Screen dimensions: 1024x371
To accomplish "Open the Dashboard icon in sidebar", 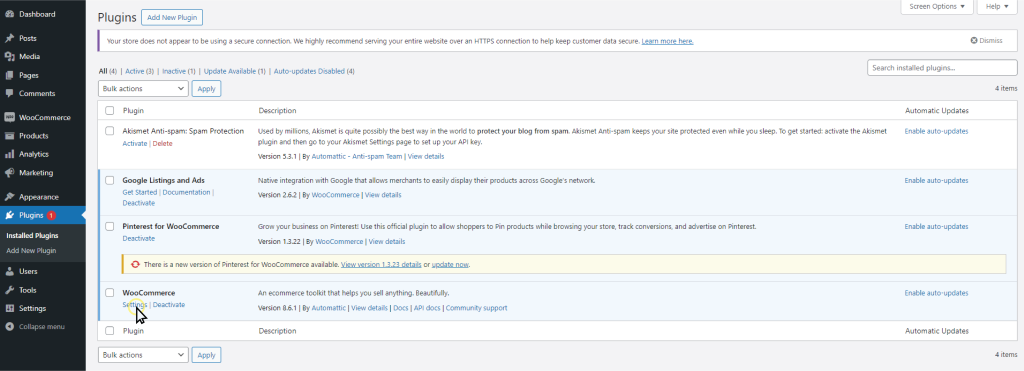I will [x=9, y=14].
